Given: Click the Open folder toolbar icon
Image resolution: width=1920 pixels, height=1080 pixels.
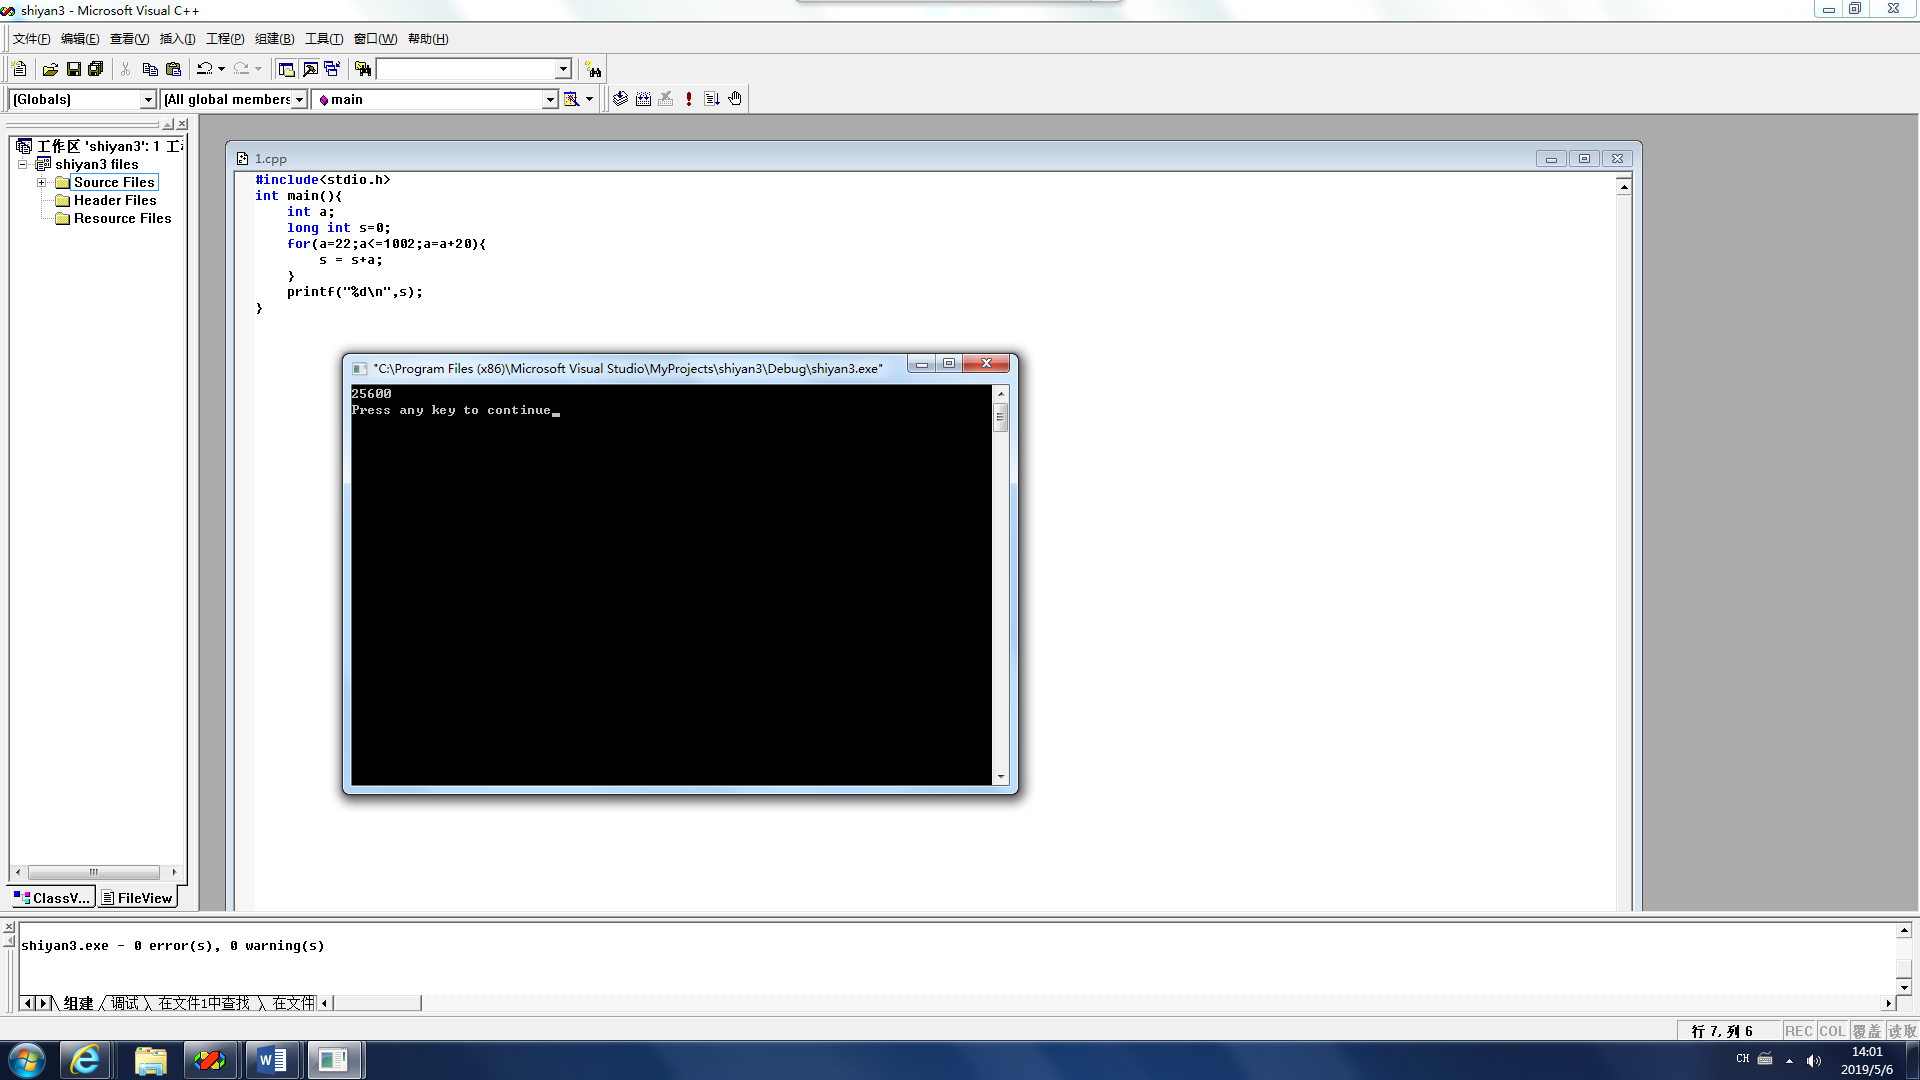Looking at the screenshot, I should click(50, 69).
